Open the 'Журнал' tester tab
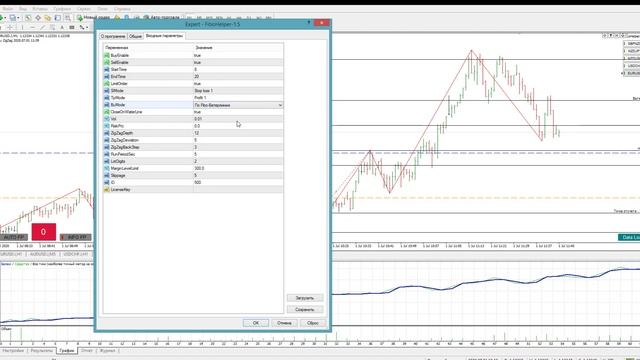The image size is (640, 360). click(x=107, y=351)
